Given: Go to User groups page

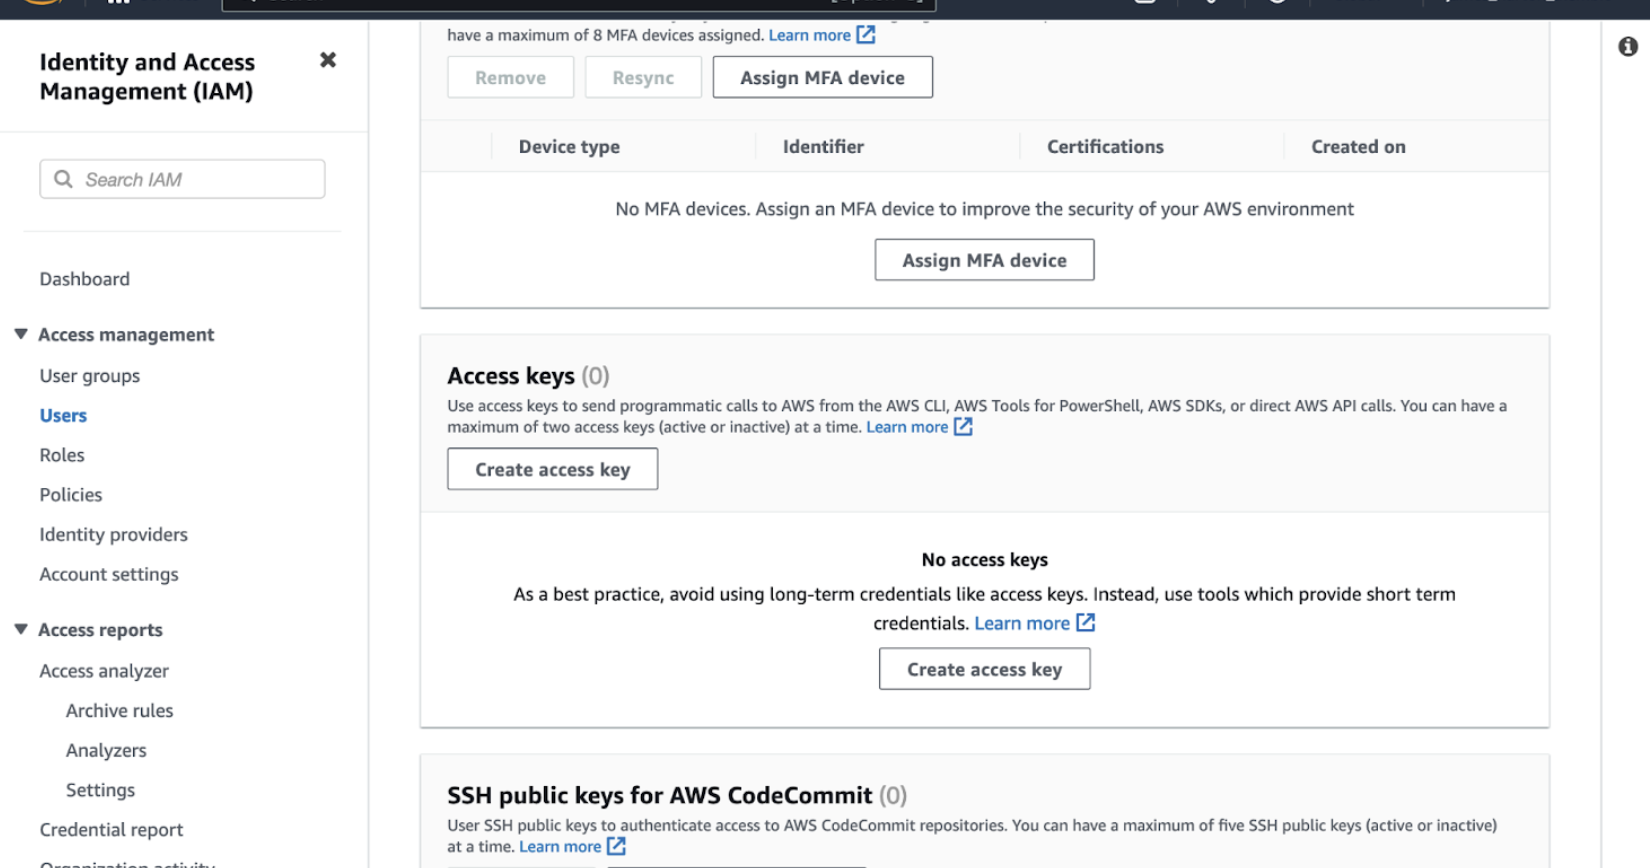Looking at the screenshot, I should click(x=89, y=376).
